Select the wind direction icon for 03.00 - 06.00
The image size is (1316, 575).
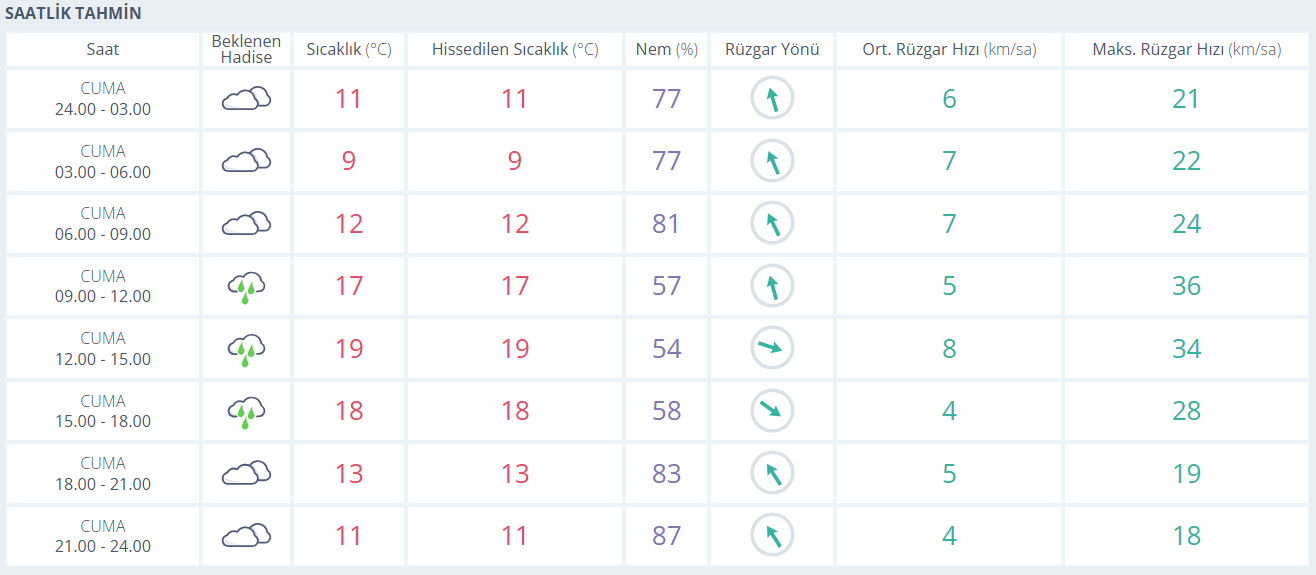[772, 160]
